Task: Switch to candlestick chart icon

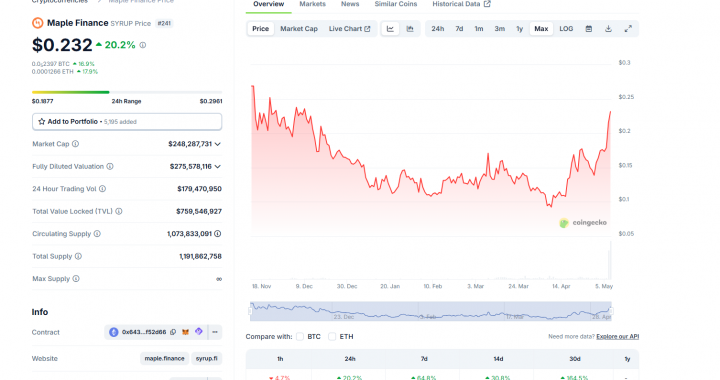Action: [x=410, y=28]
